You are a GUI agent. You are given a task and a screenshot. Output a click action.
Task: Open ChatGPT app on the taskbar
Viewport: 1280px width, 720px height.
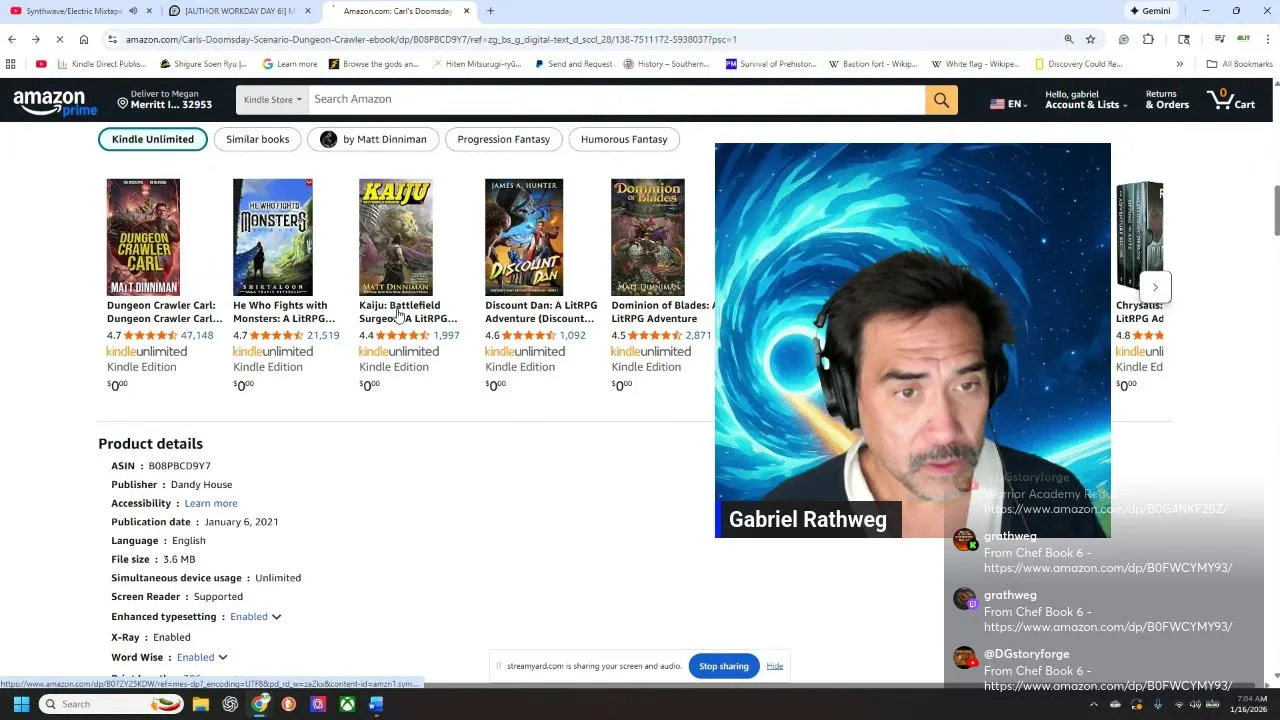[230, 704]
